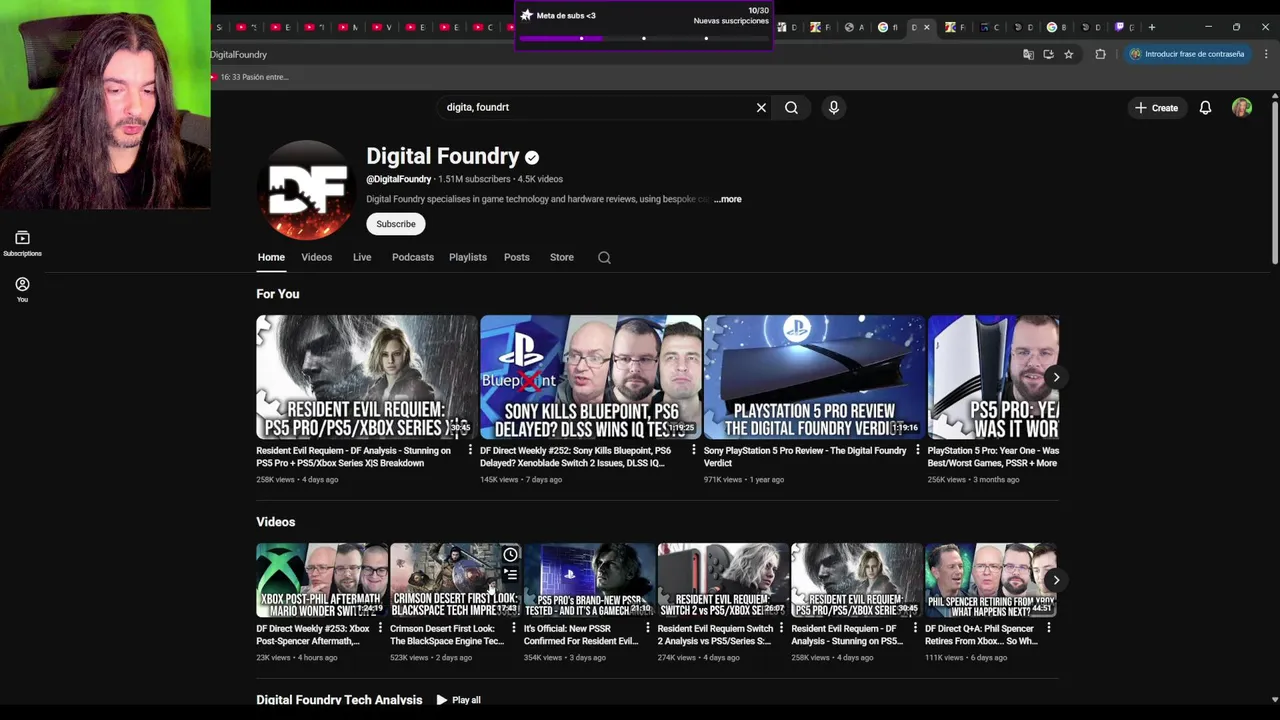Open the Podcasts tab

(413, 257)
